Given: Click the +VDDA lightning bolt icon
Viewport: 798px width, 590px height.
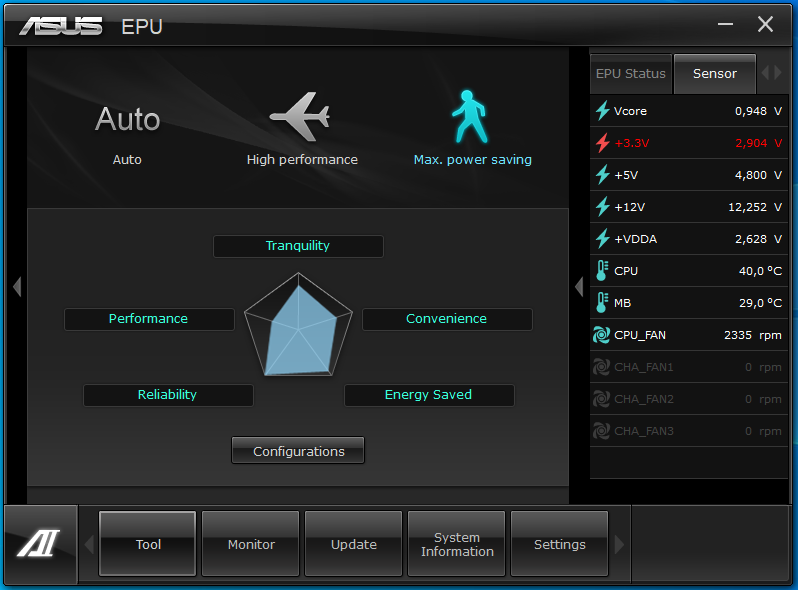Looking at the screenshot, I should [603, 239].
